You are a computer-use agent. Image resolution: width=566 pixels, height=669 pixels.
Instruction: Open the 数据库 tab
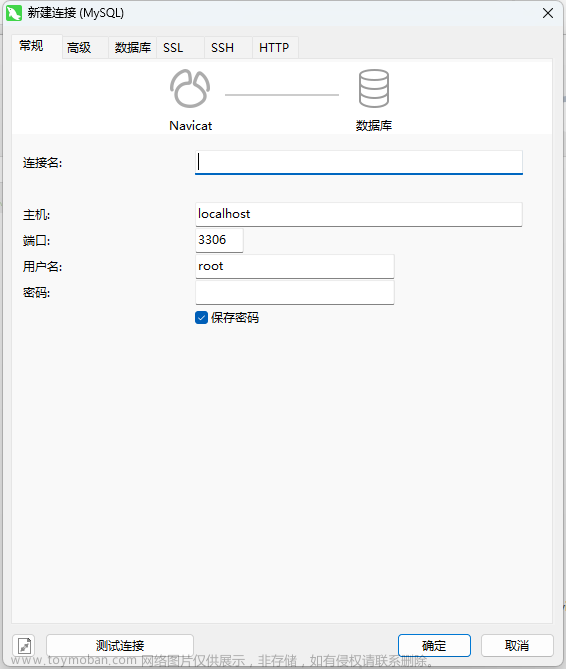pos(133,47)
